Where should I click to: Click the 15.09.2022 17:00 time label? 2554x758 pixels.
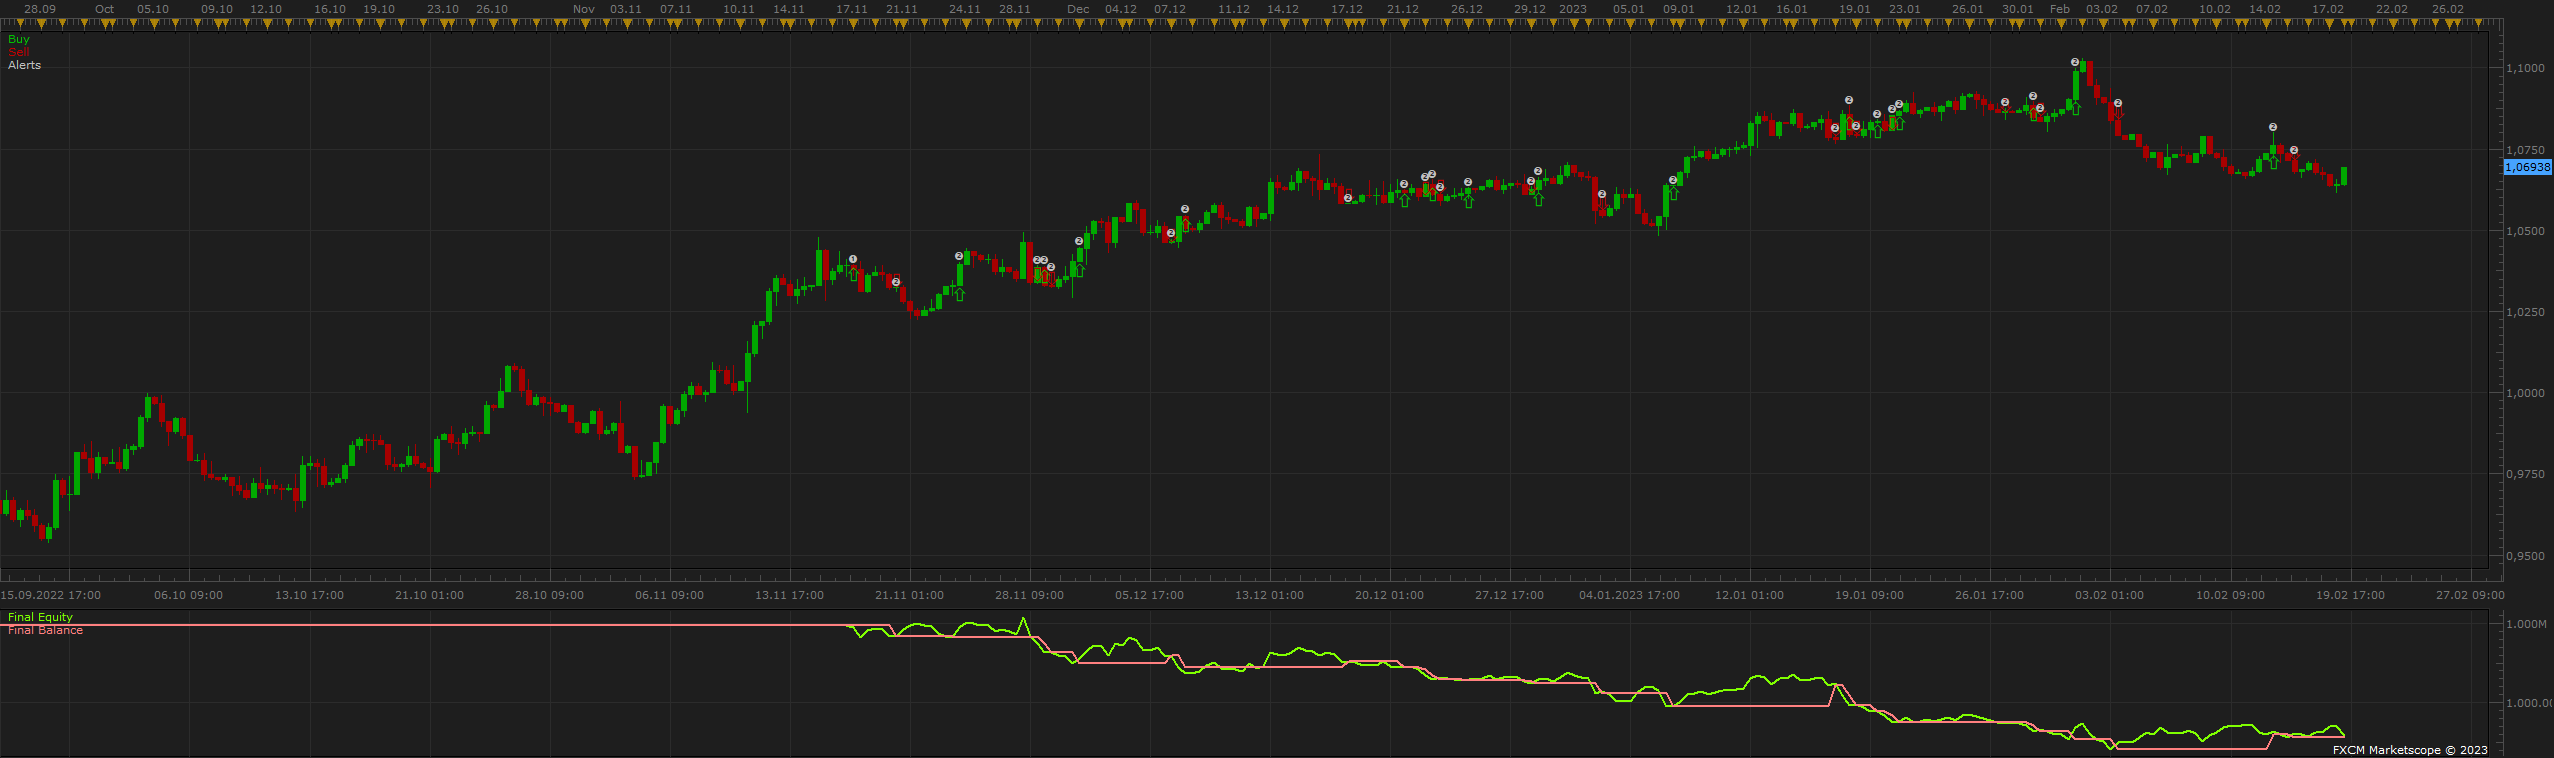pyautogui.click(x=50, y=595)
